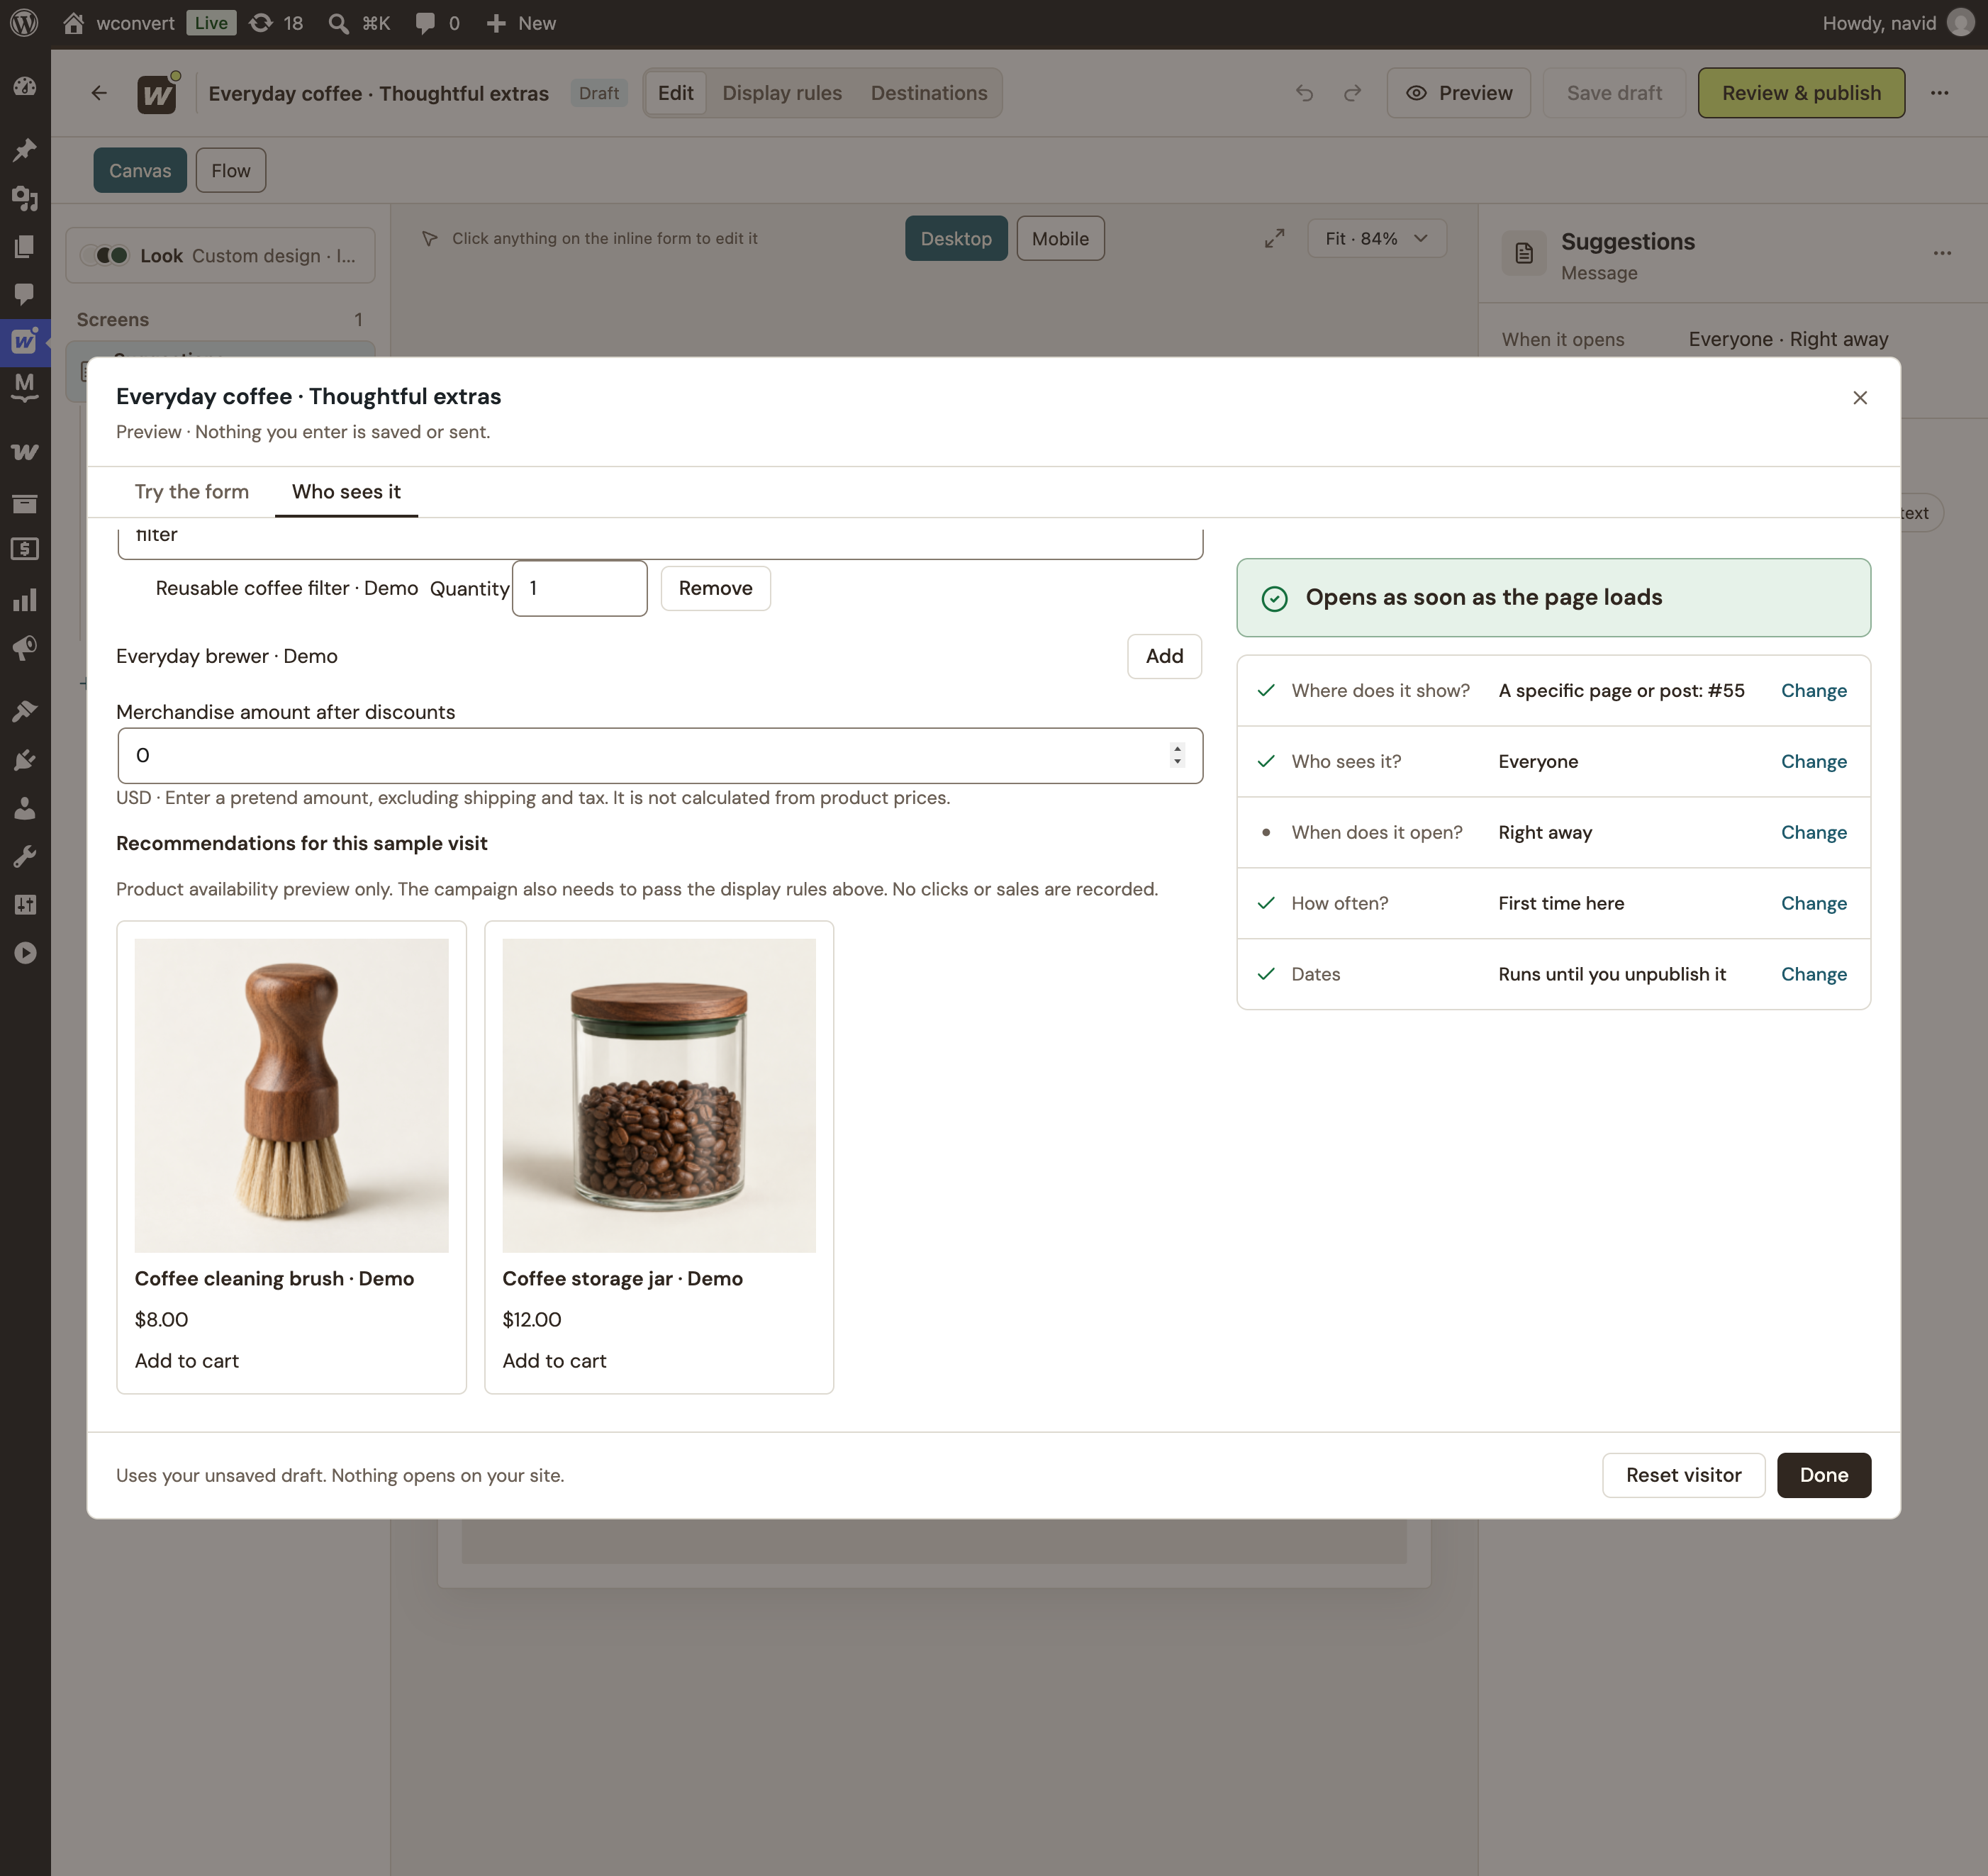Open Posts pin icon in sidebar

point(25,150)
